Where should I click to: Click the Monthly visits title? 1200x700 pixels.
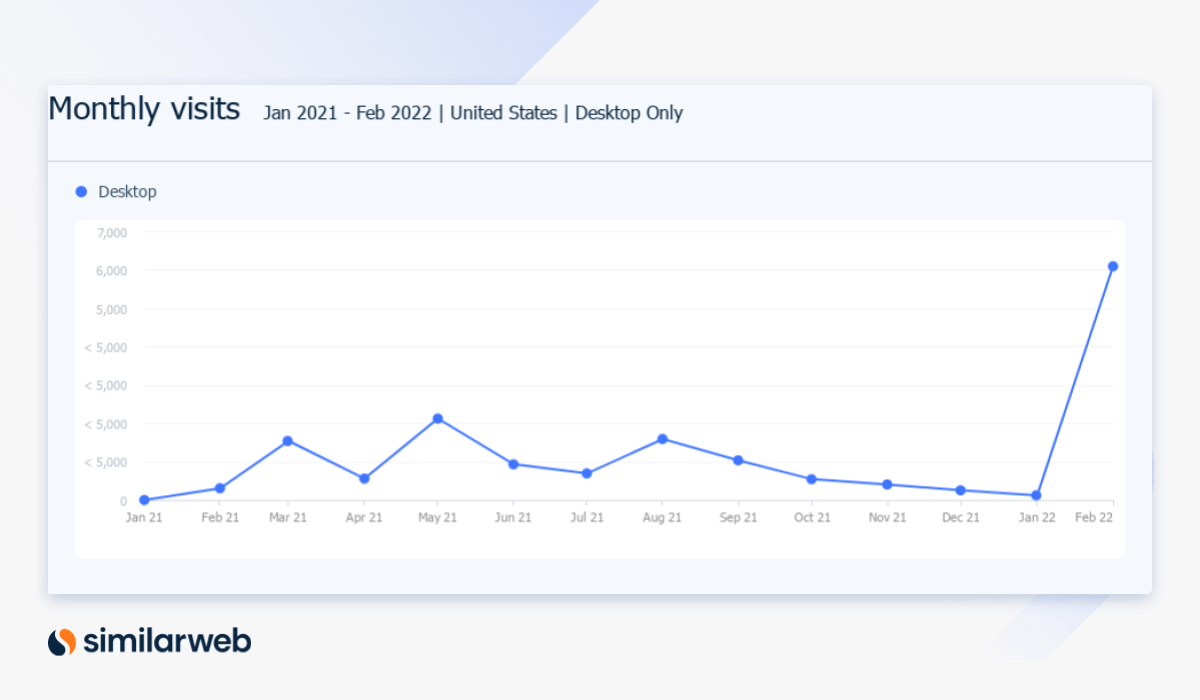(x=144, y=109)
